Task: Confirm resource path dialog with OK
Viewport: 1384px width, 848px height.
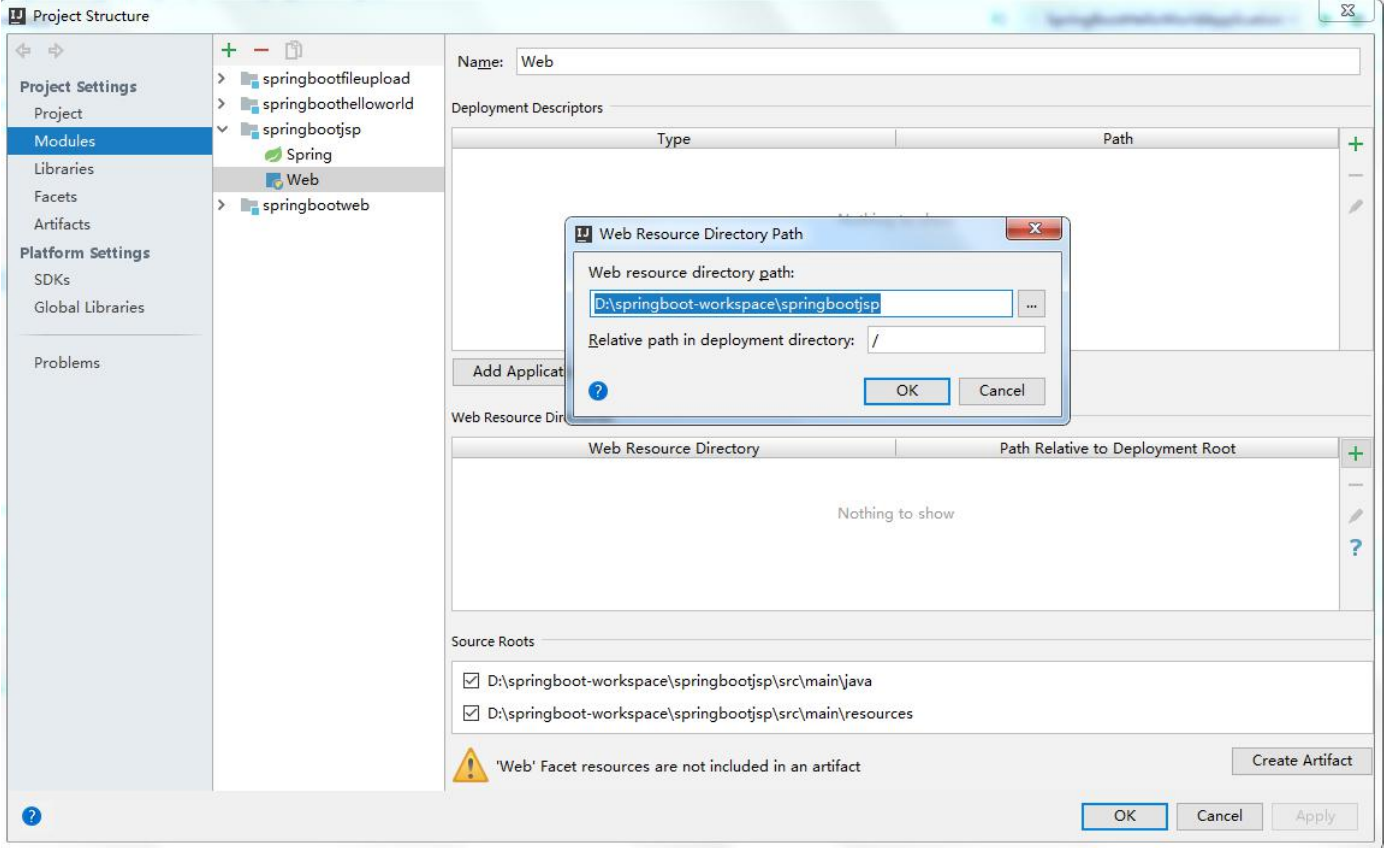Action: 905,390
